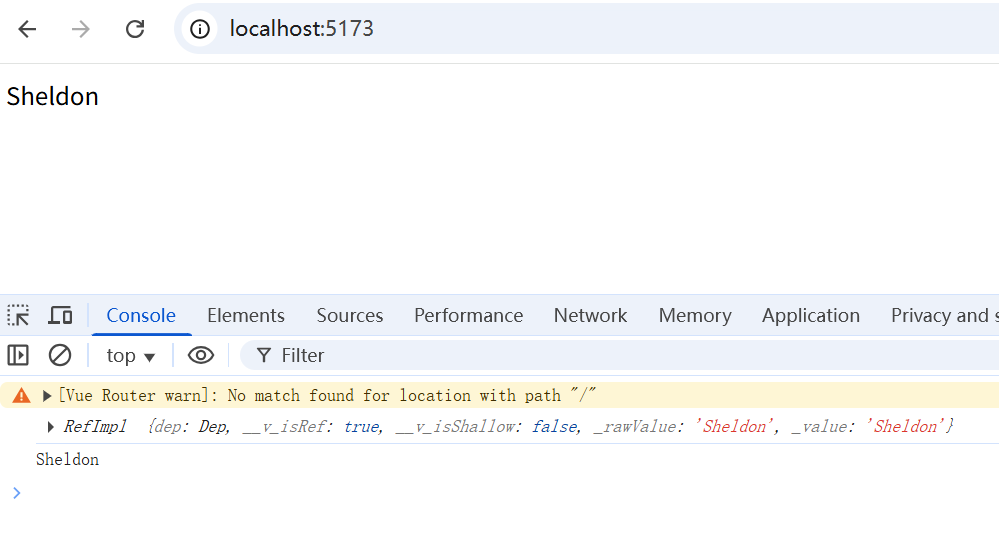Activate the inspect element picker icon
This screenshot has height=534, width=999.
(x=18, y=315)
